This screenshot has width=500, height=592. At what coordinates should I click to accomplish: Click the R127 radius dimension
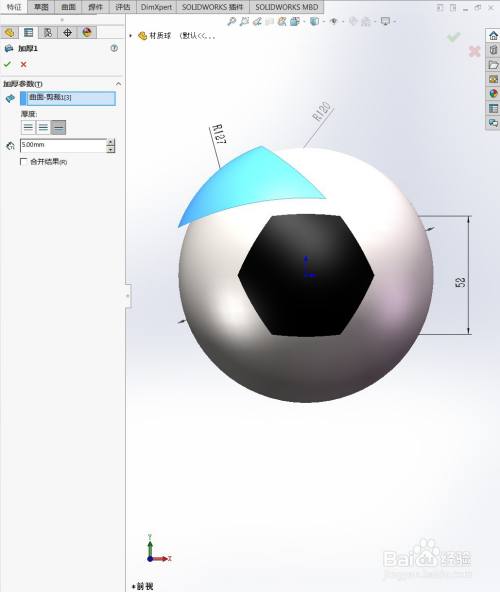pyautogui.click(x=219, y=133)
